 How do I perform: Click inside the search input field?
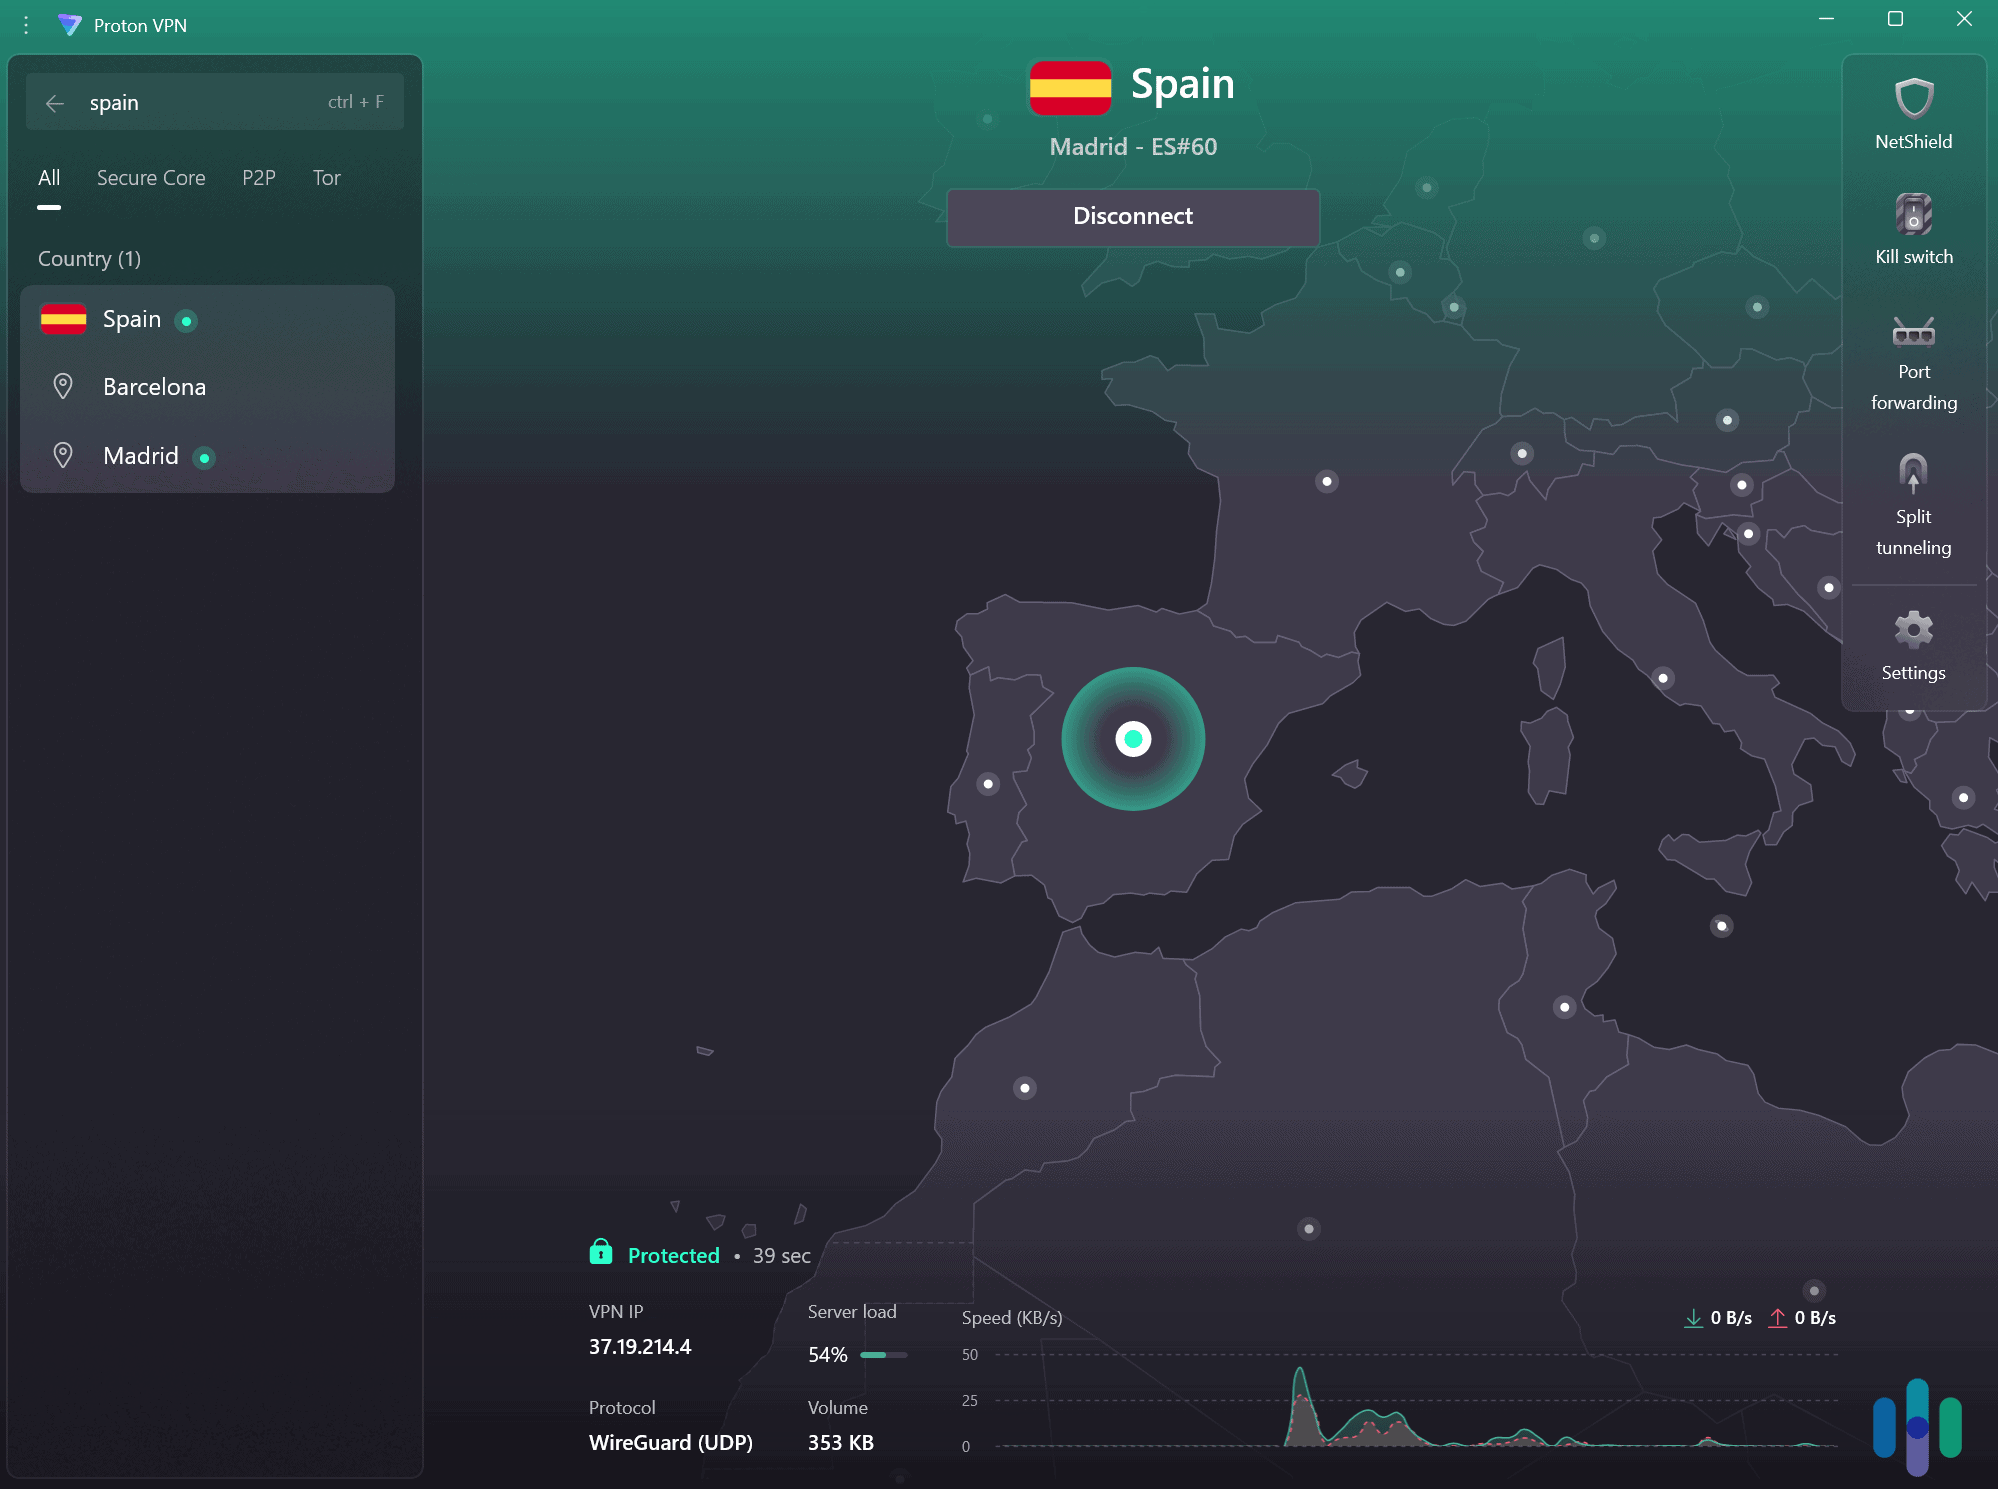click(180, 102)
